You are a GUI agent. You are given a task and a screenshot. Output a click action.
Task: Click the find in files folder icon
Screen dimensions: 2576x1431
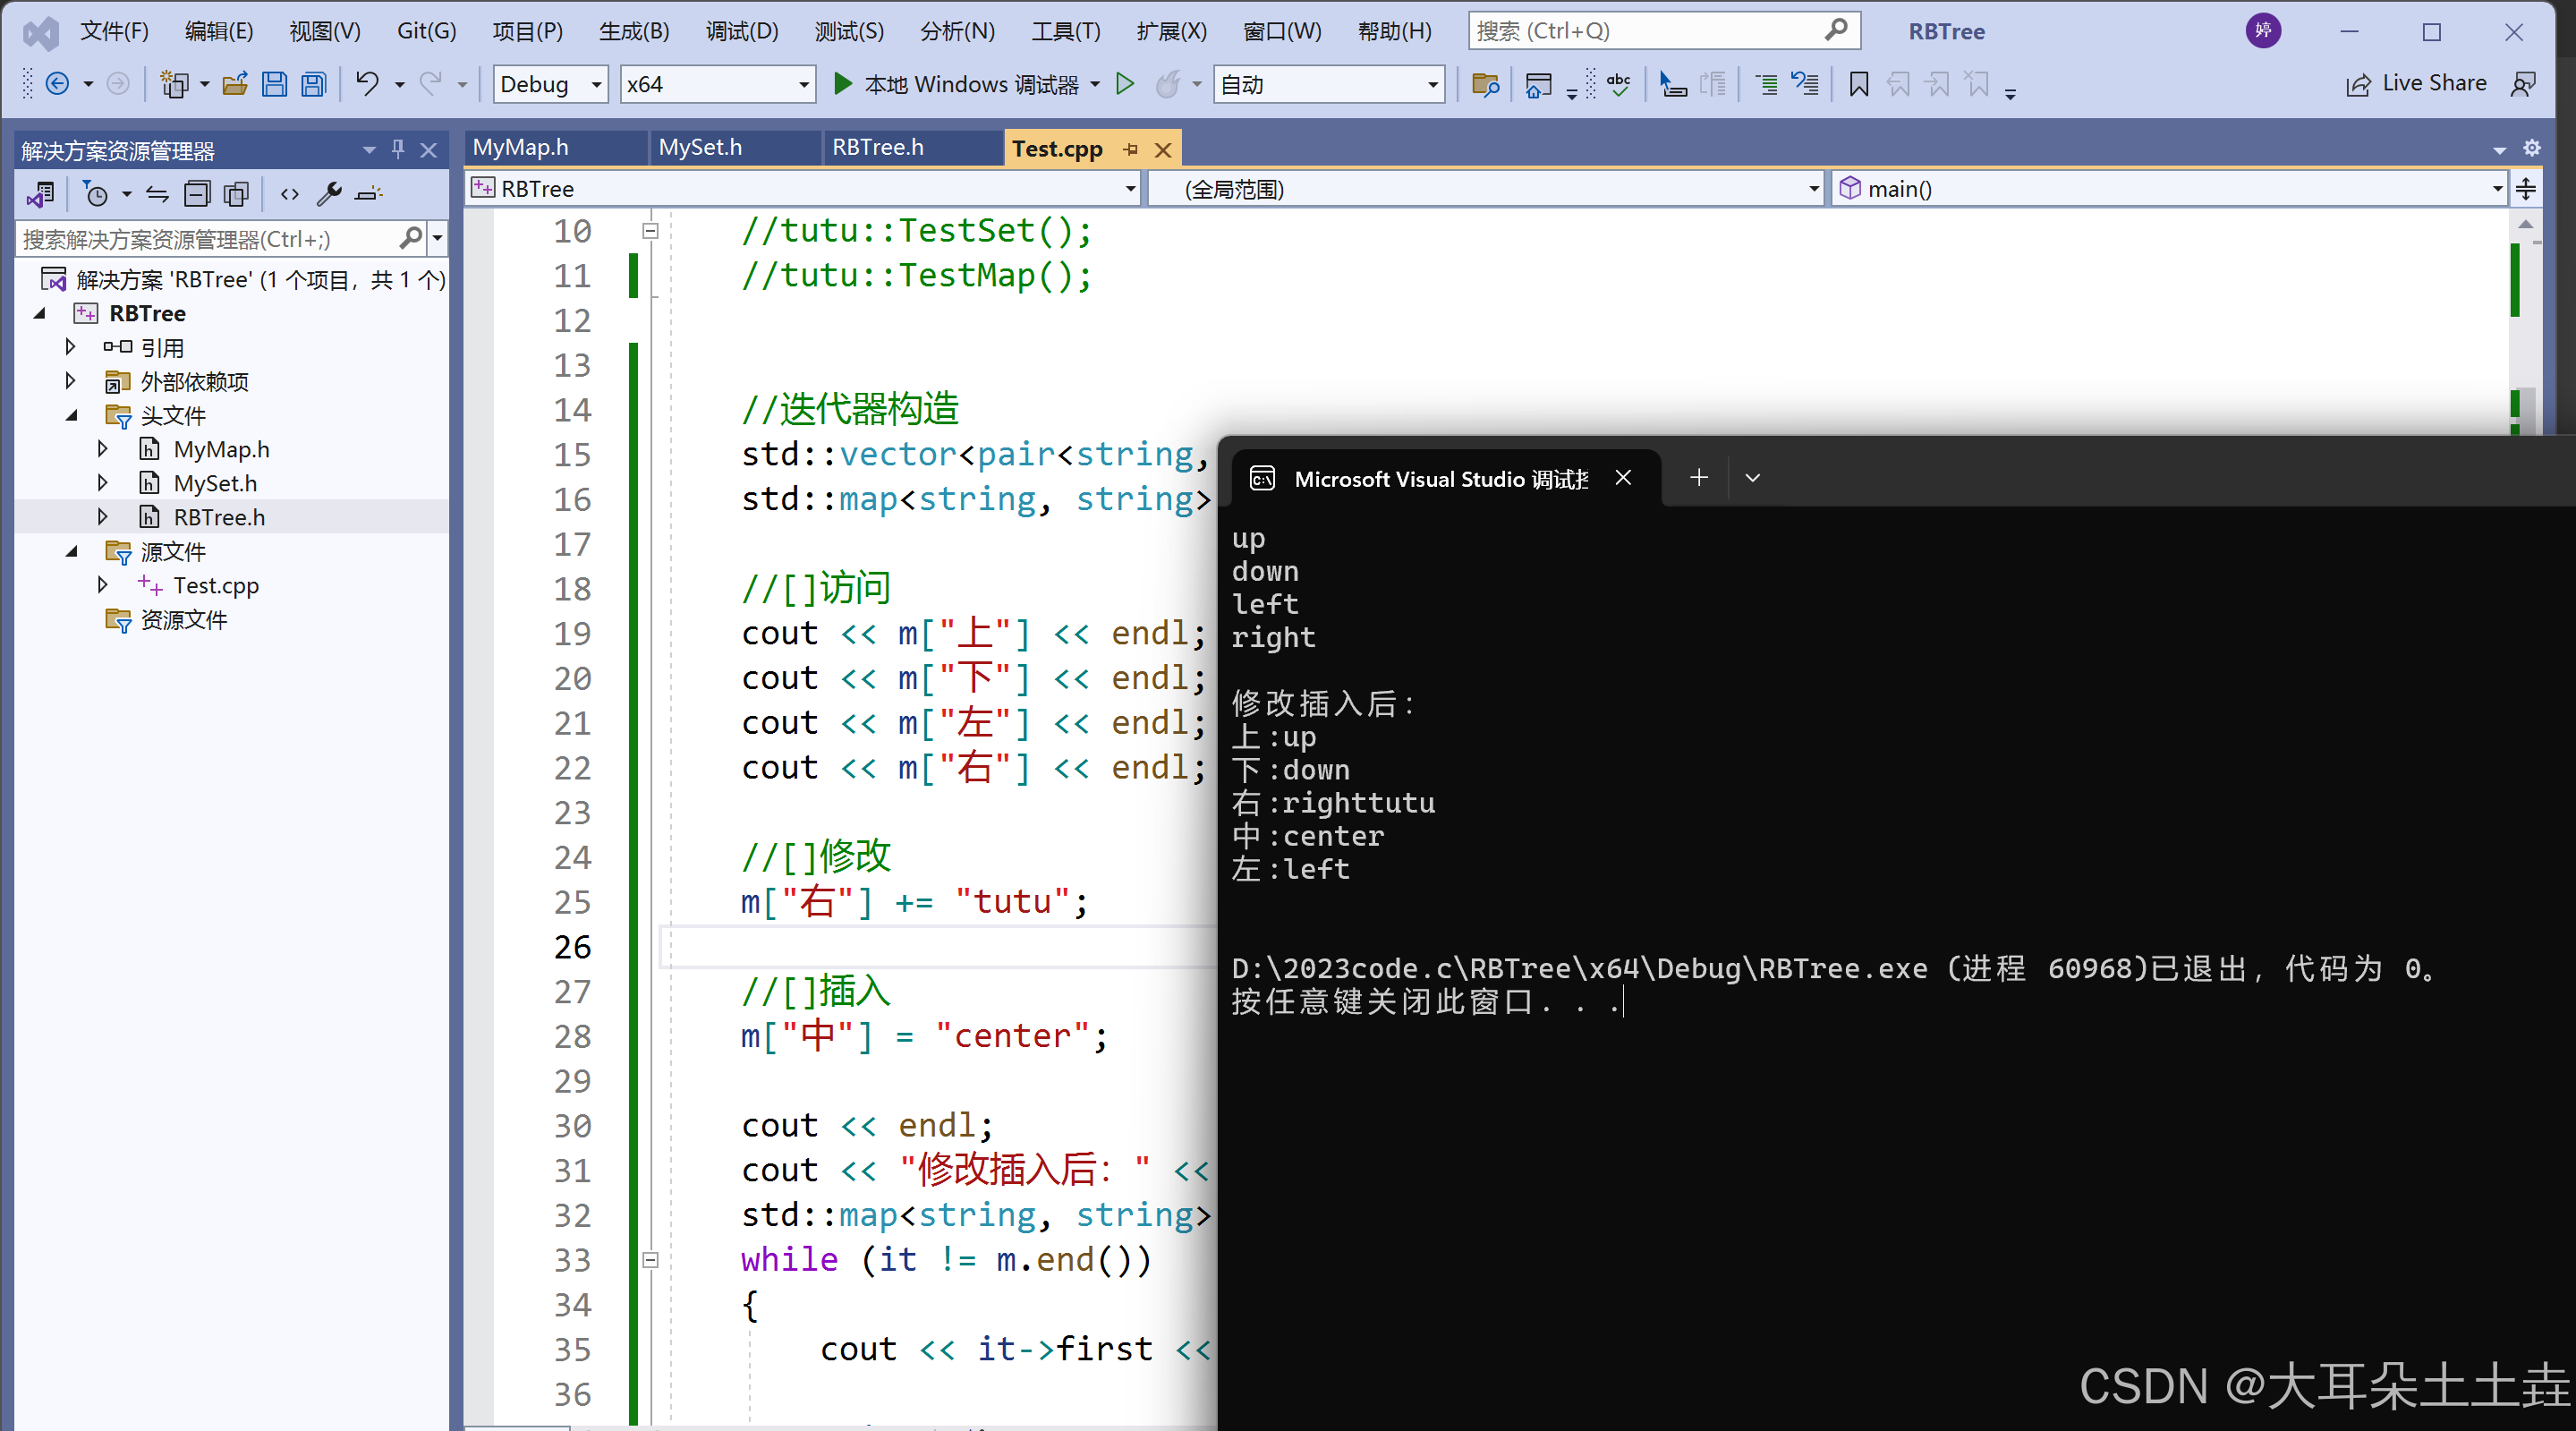(1486, 84)
